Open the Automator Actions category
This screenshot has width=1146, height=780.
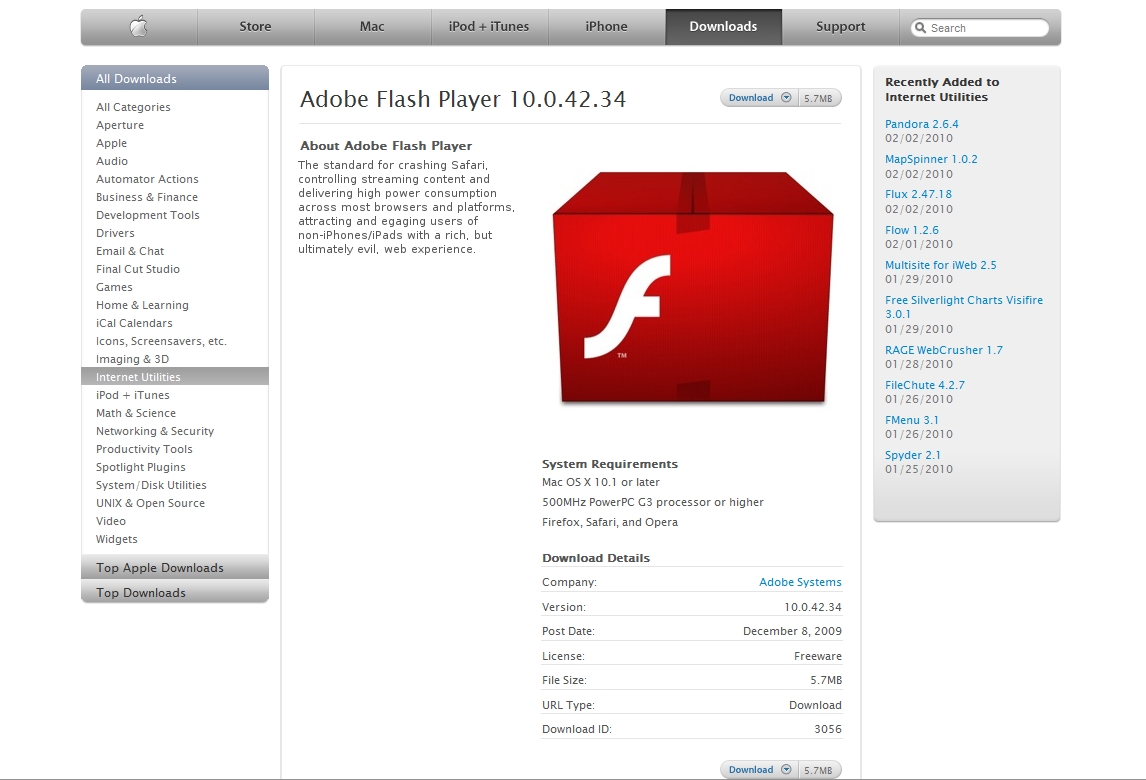pos(147,179)
